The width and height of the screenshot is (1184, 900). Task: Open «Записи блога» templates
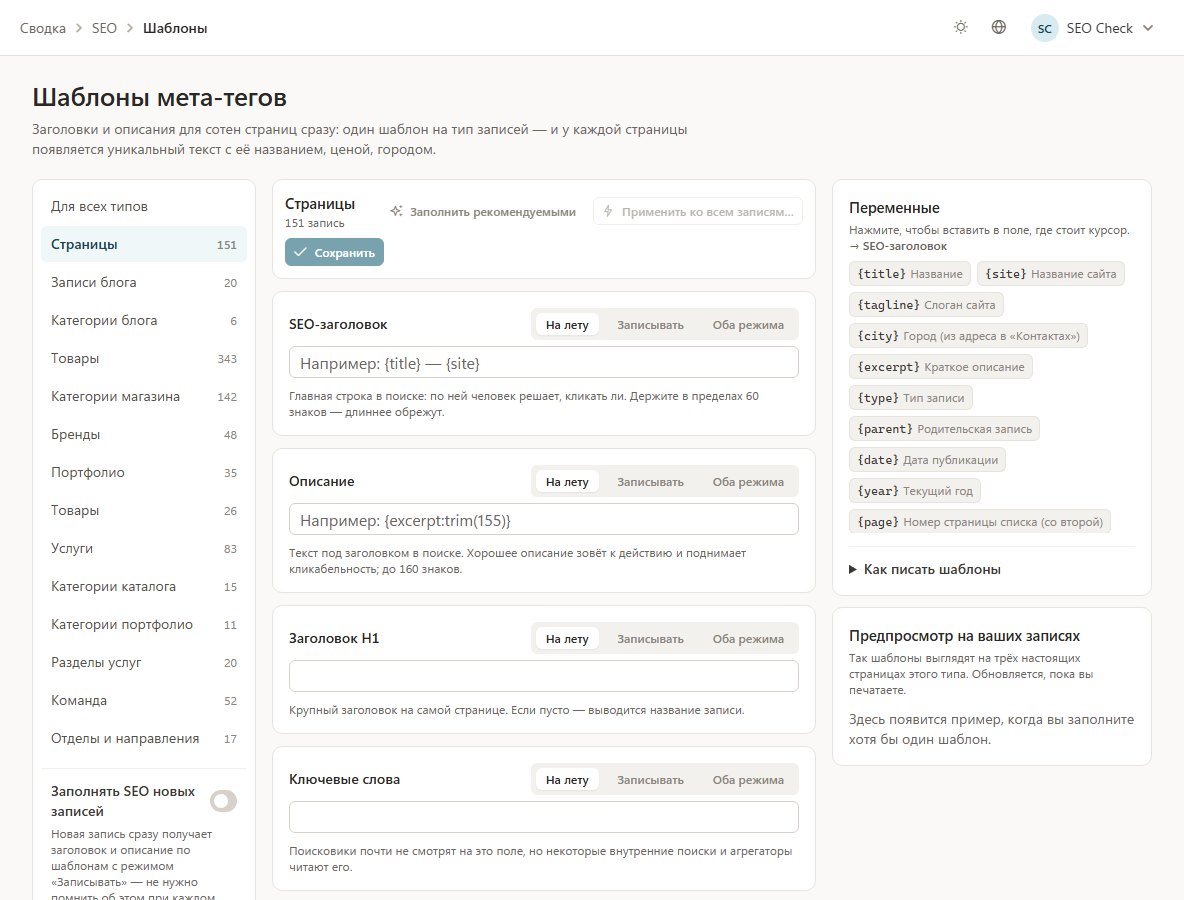coord(143,282)
